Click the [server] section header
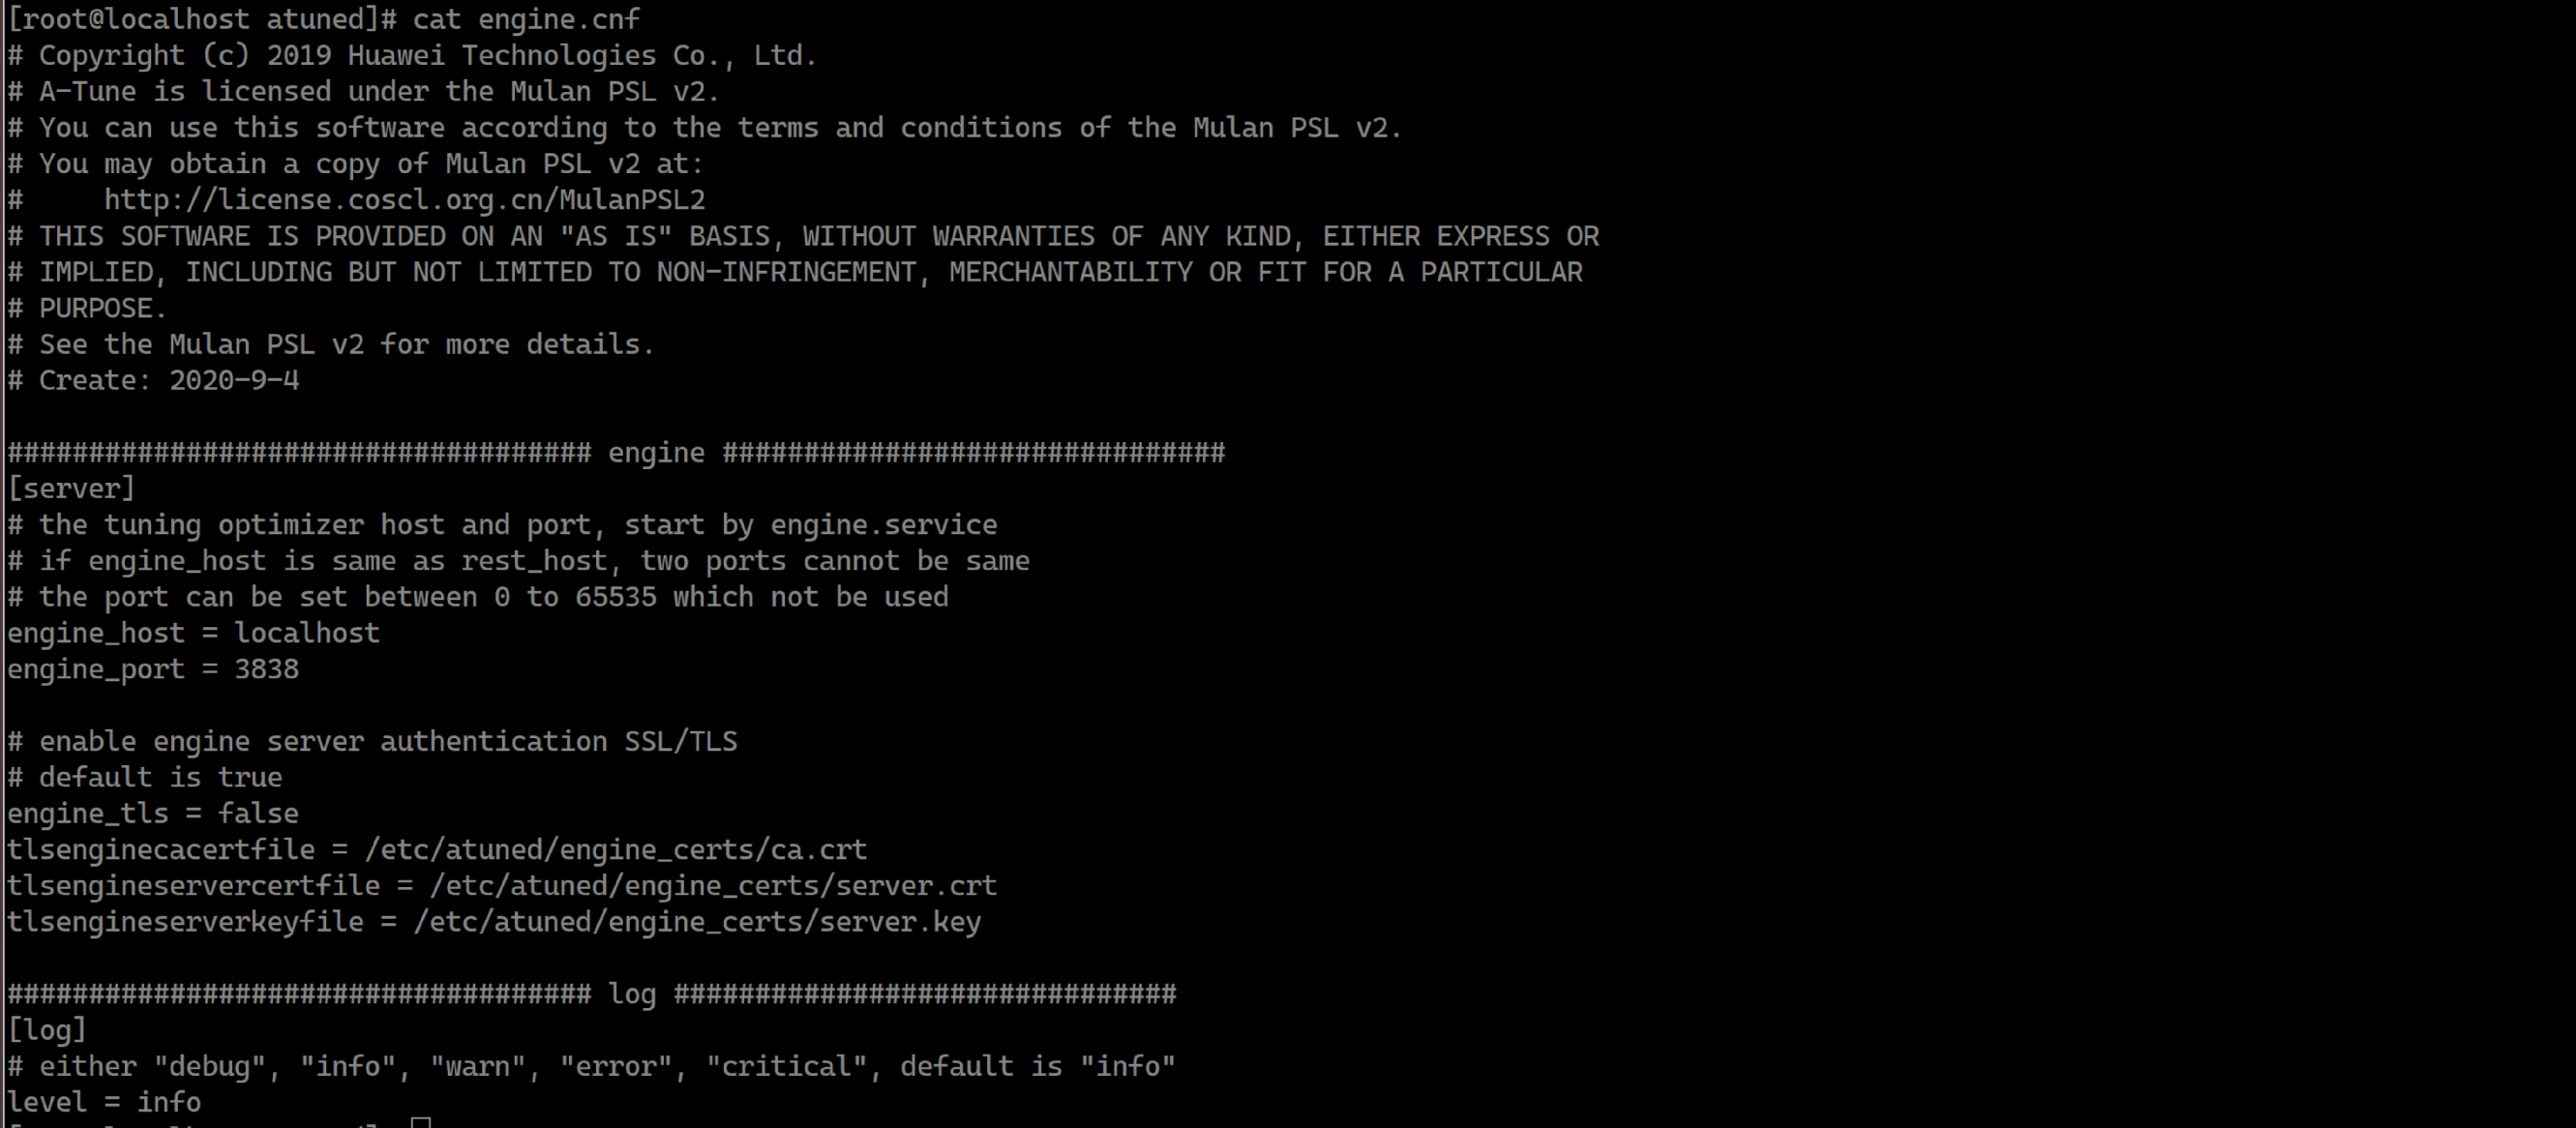This screenshot has height=1128, width=2576. point(71,489)
